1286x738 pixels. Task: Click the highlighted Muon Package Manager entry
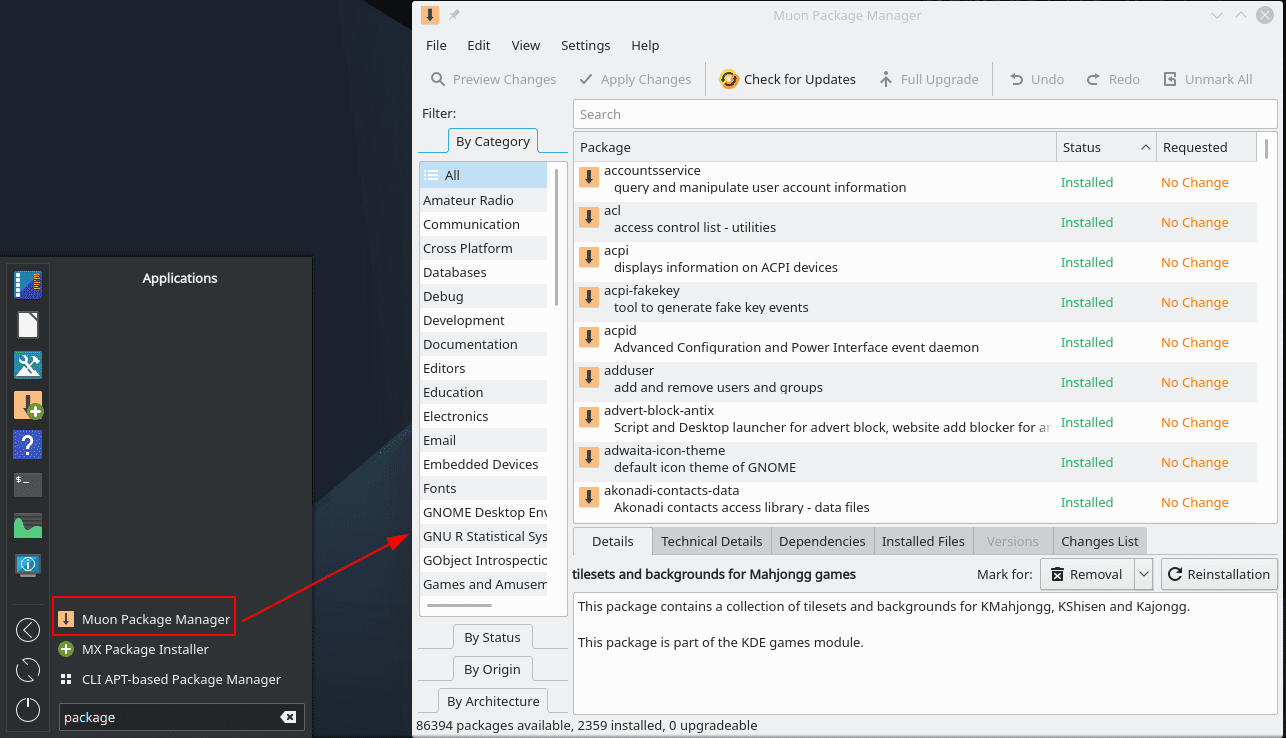(x=143, y=618)
